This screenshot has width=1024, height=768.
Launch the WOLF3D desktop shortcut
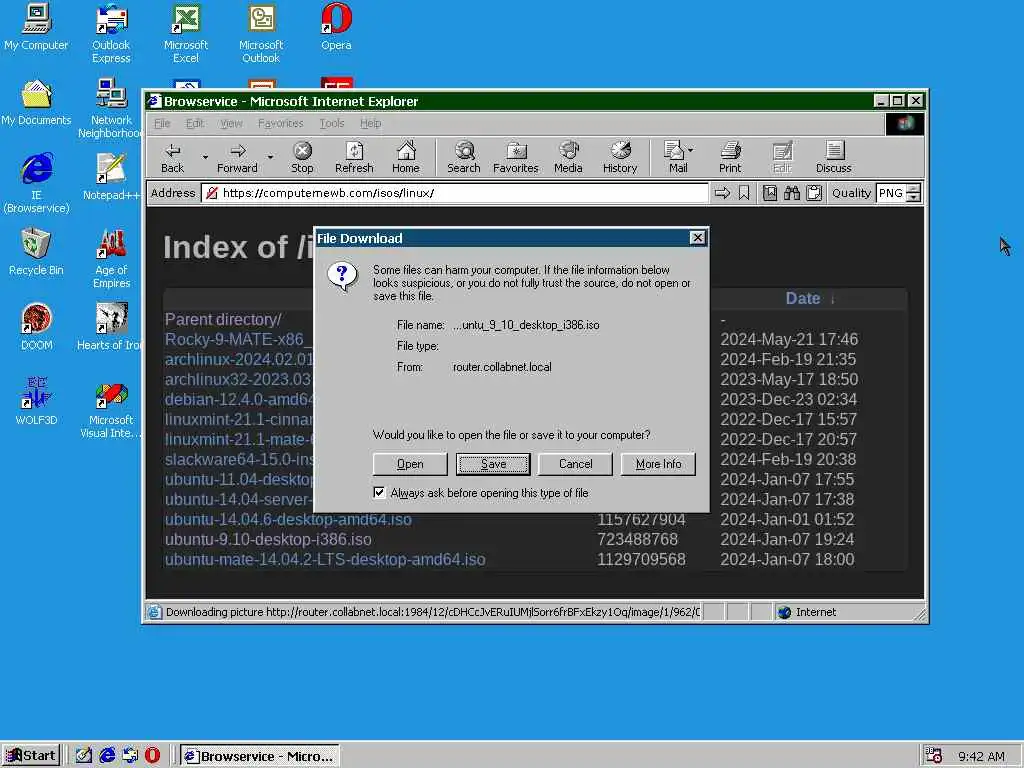36,402
